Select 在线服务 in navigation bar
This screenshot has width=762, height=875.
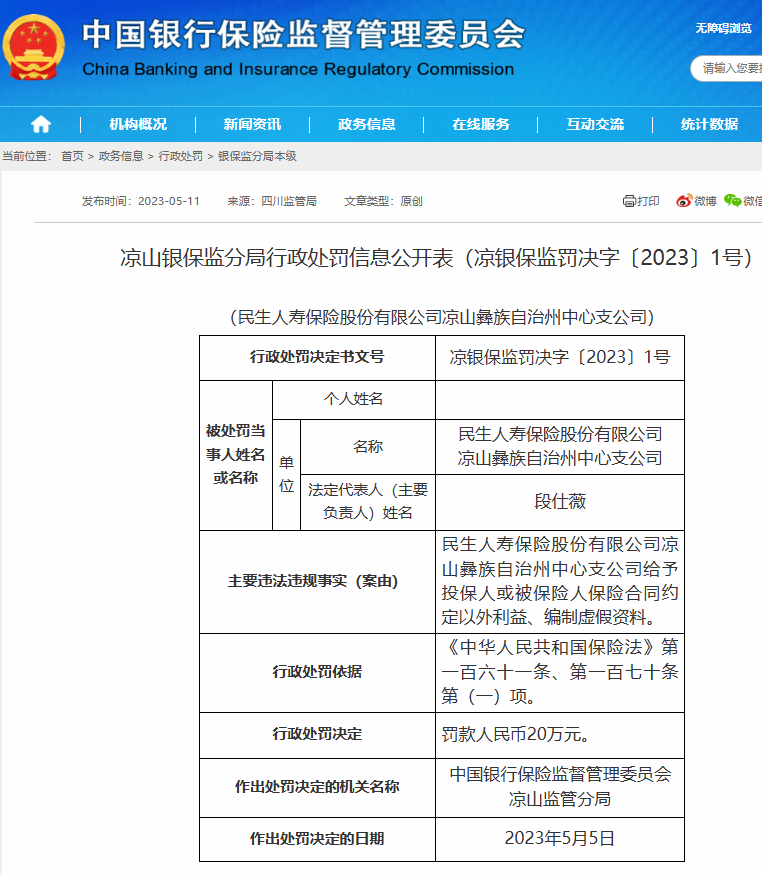[481, 124]
